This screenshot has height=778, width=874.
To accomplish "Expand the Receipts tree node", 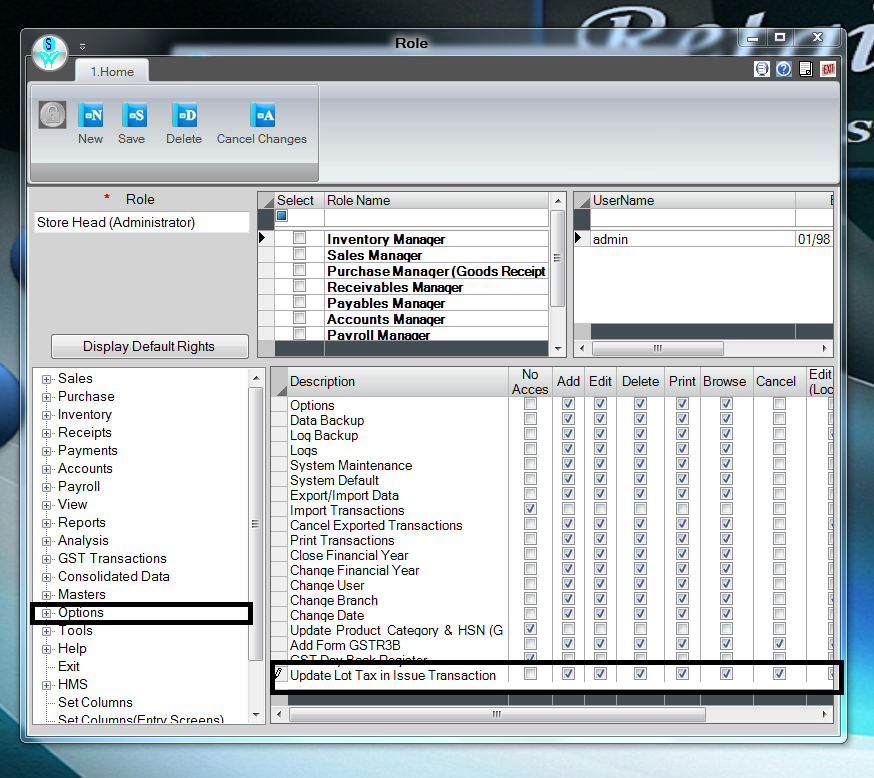I will click(46, 433).
